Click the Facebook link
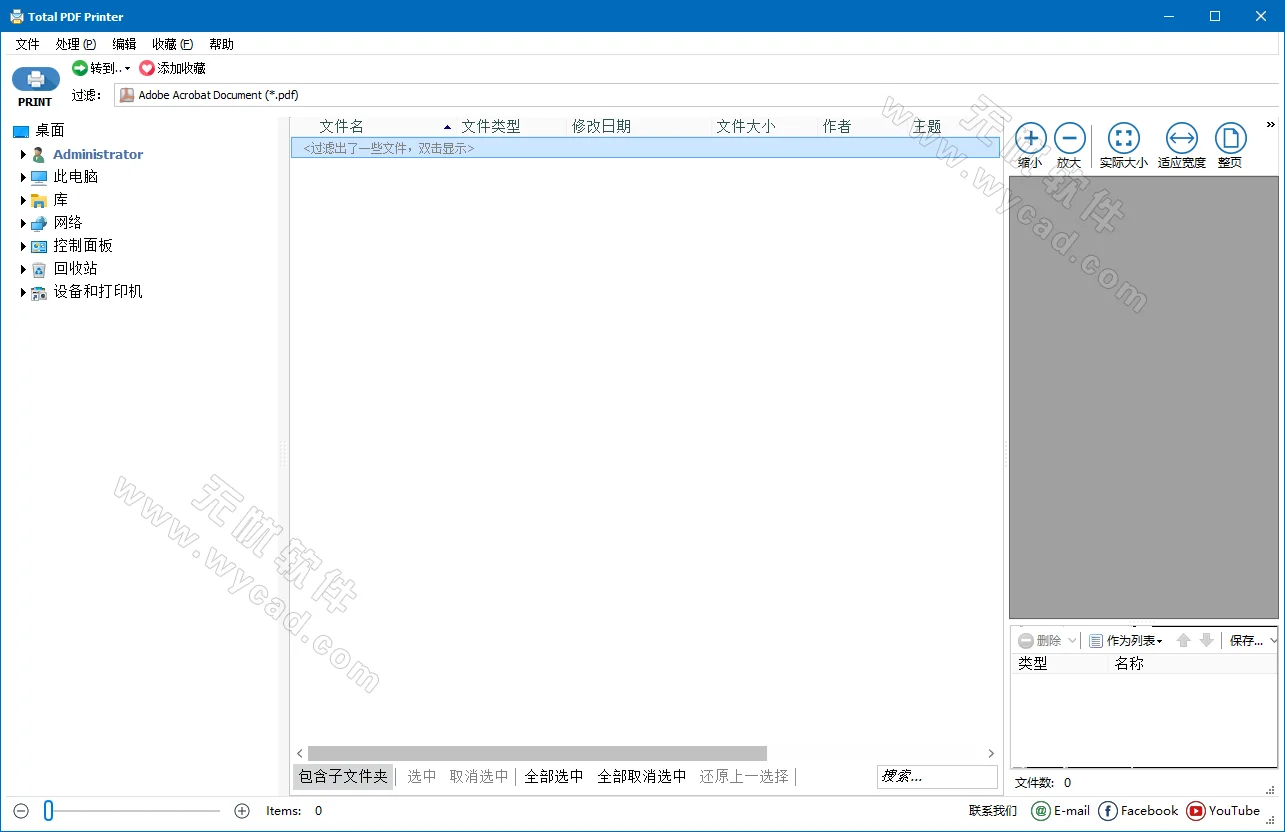Viewport: 1285px width, 832px height. point(1138,811)
